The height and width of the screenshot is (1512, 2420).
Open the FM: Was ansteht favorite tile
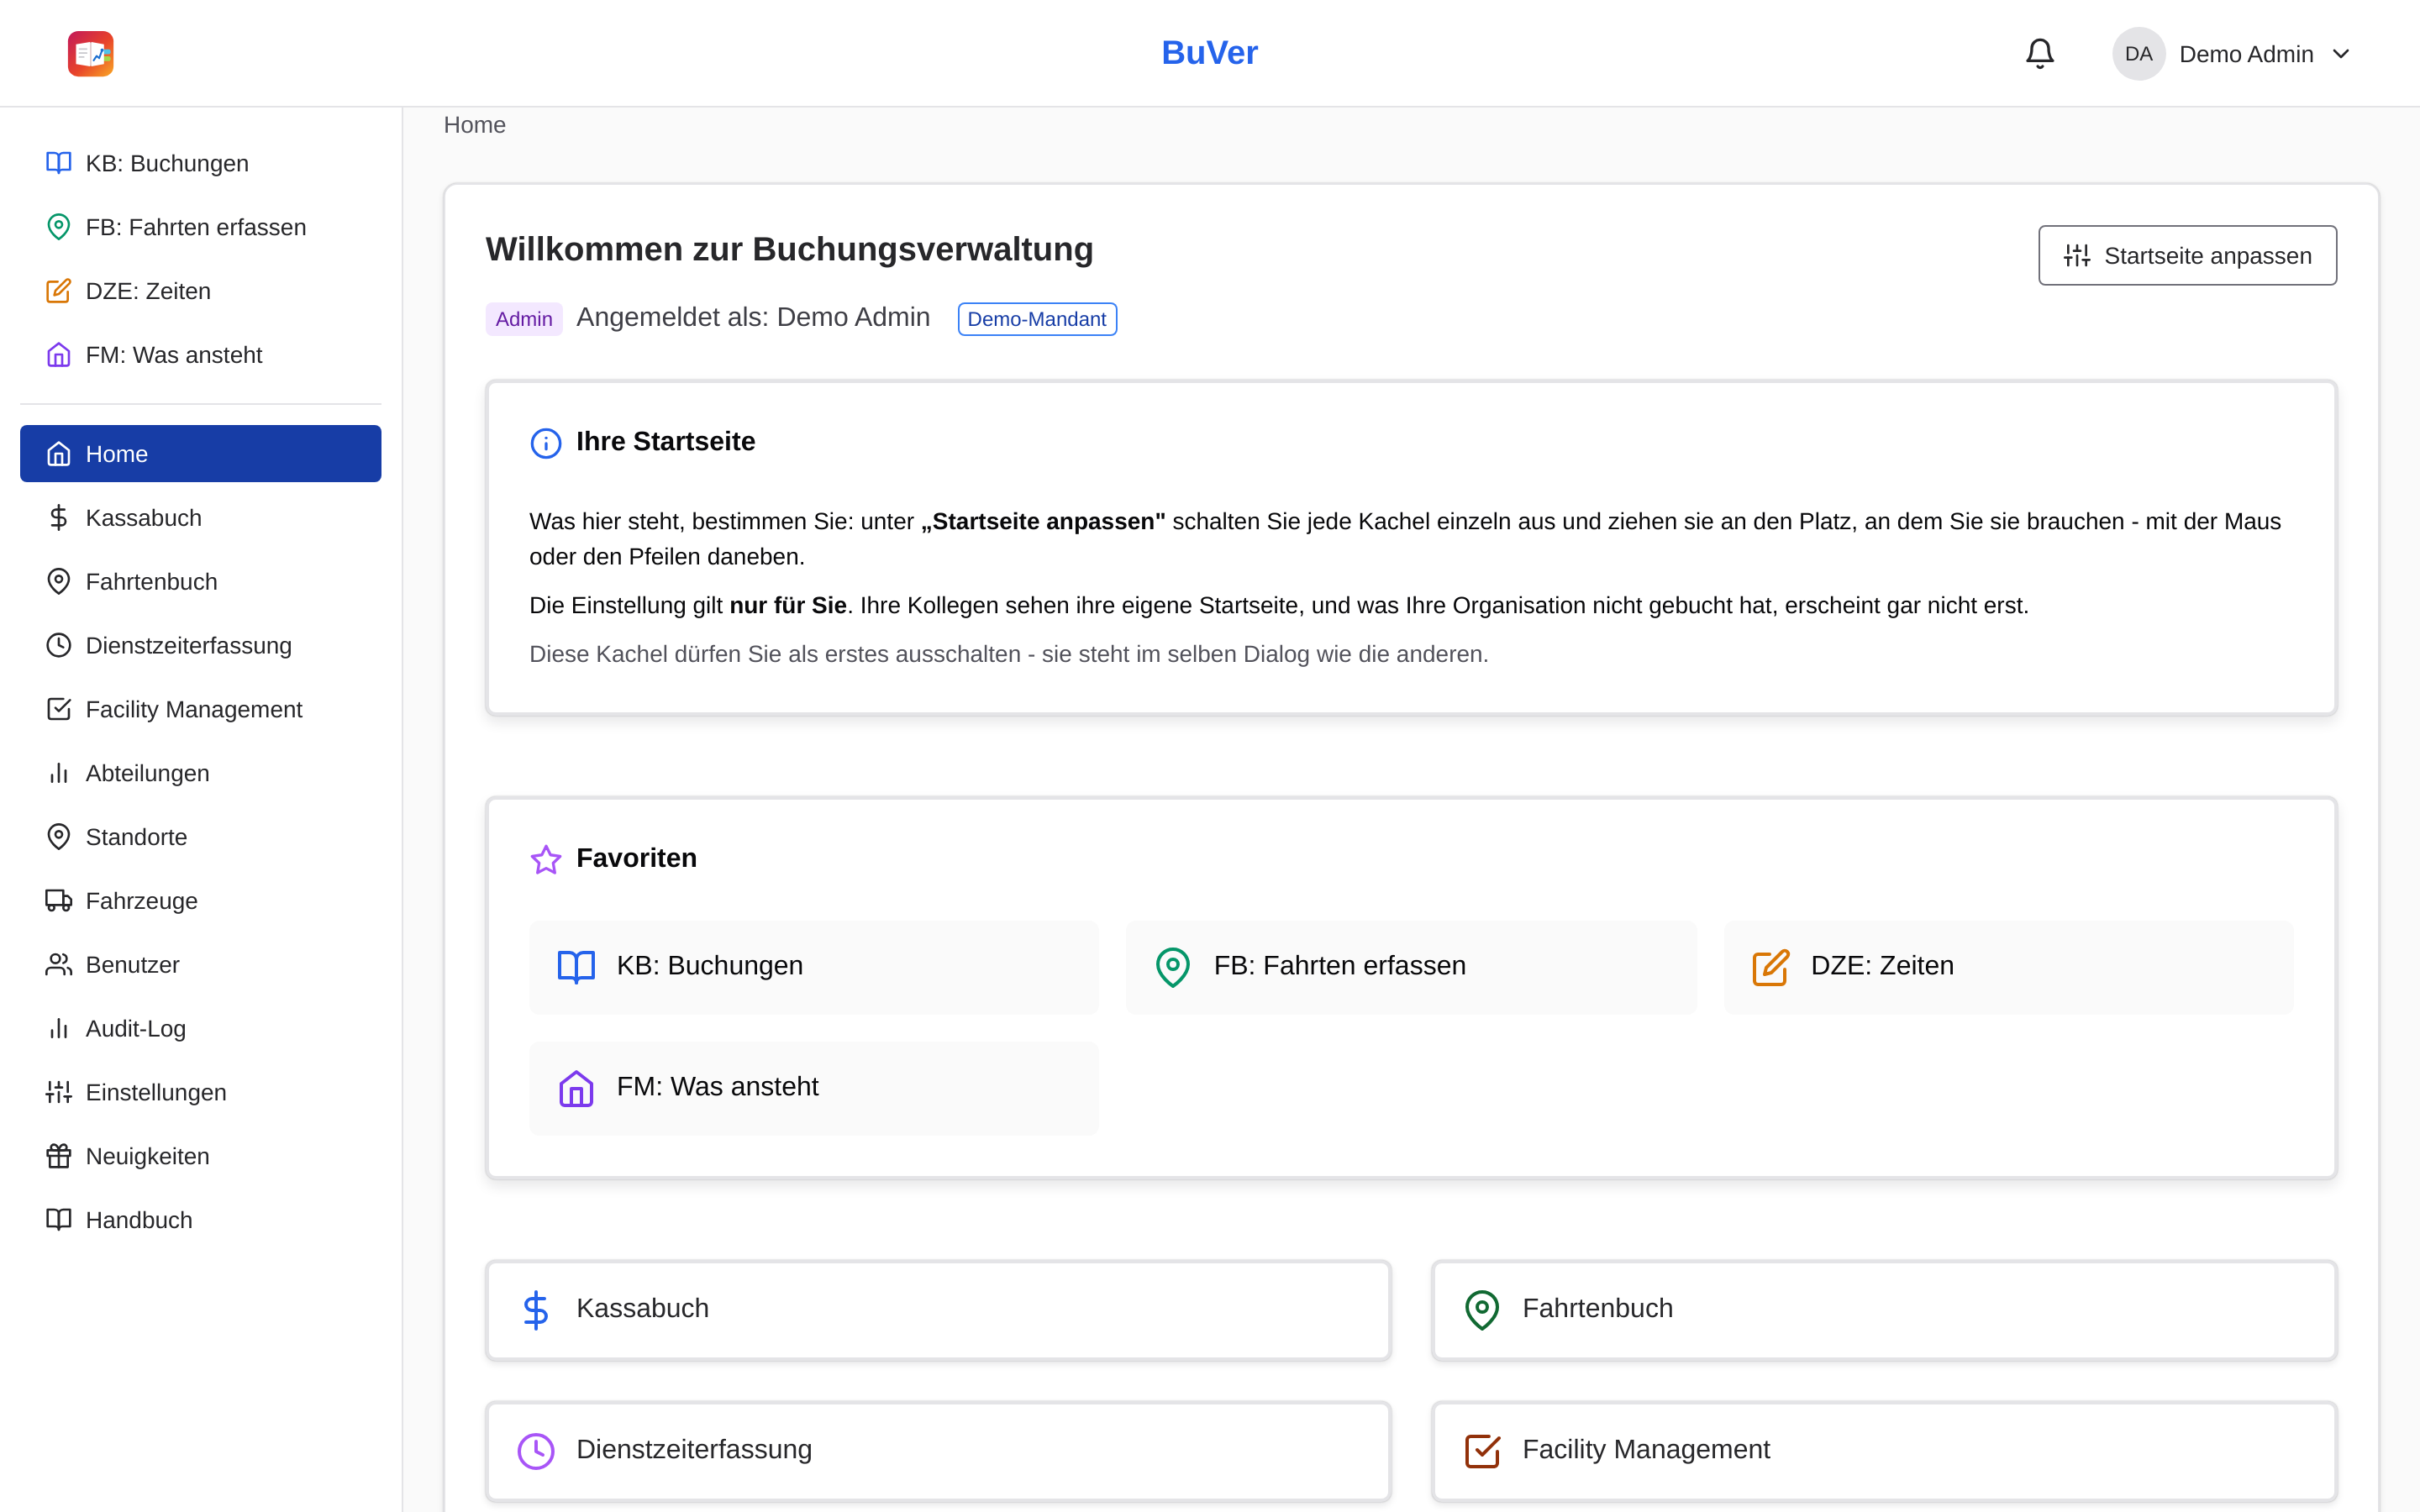coord(814,1088)
